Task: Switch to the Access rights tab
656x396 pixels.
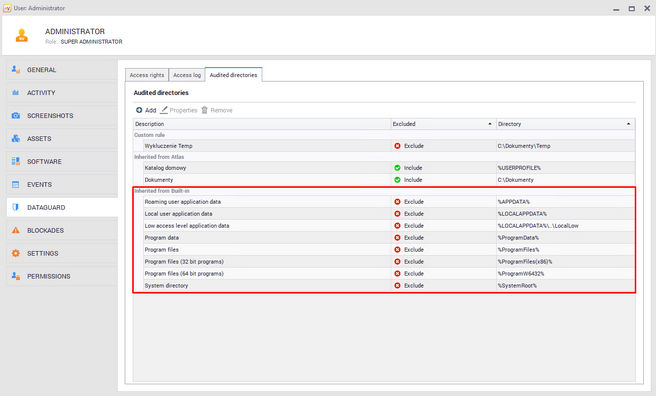Action: pos(147,75)
